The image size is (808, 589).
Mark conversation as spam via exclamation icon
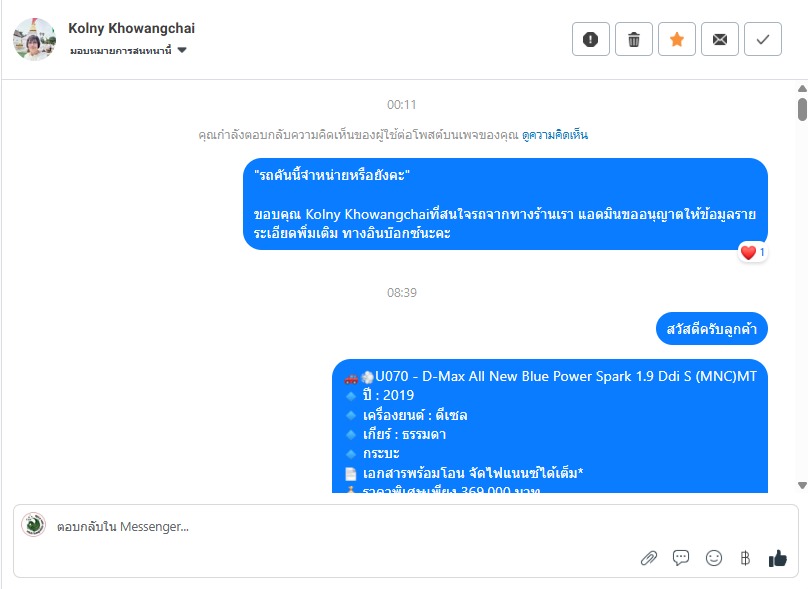591,39
